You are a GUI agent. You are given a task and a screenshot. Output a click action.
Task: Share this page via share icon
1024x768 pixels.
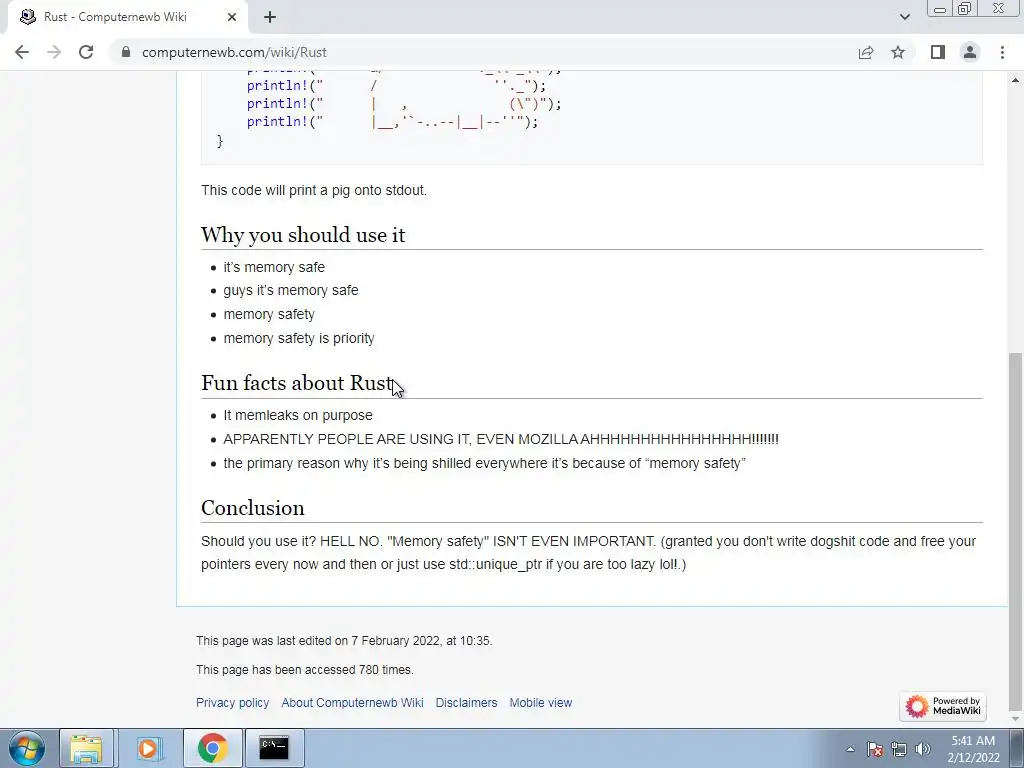(866, 52)
